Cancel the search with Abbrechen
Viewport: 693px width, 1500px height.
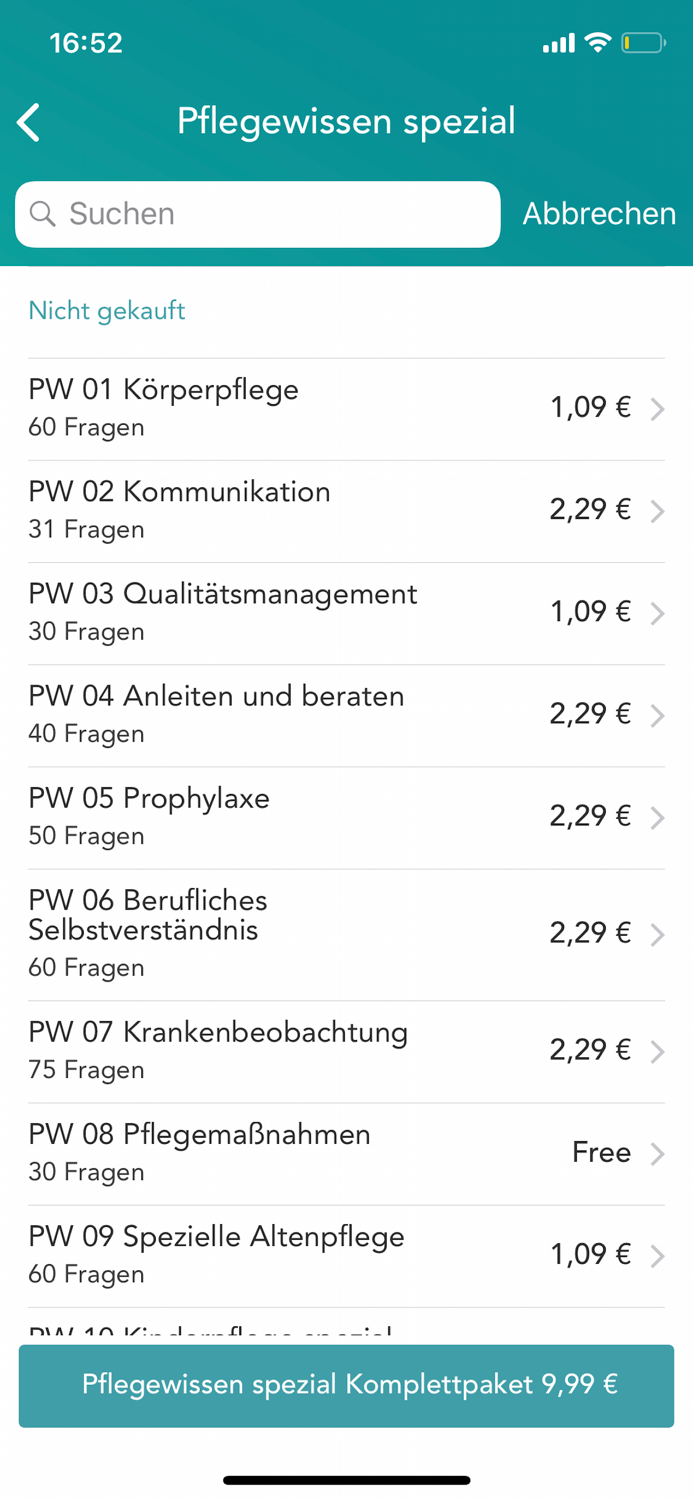pos(599,213)
